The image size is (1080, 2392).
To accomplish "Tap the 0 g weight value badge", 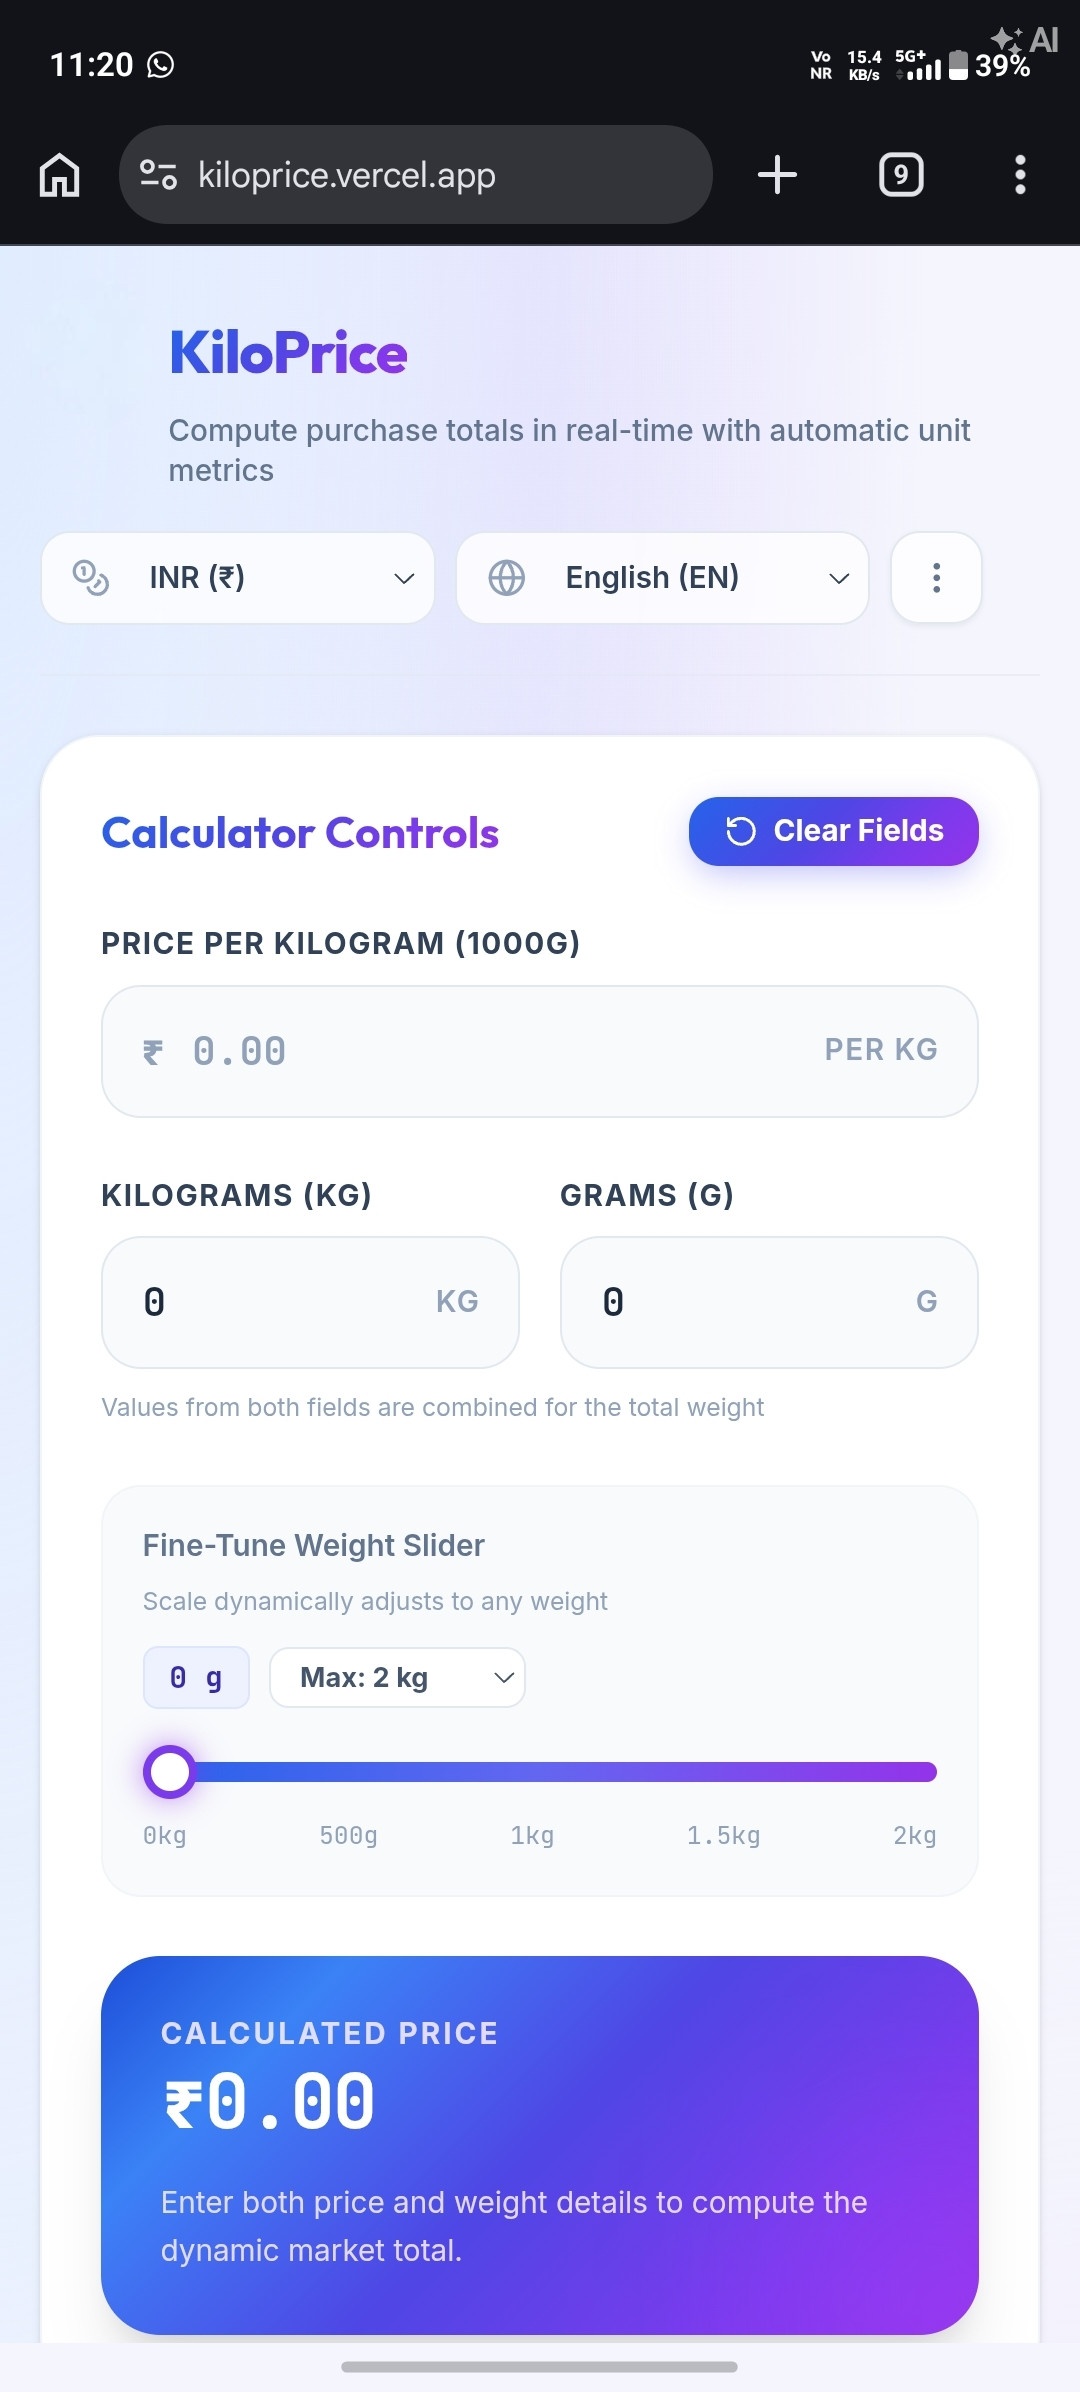I will click(x=196, y=1677).
